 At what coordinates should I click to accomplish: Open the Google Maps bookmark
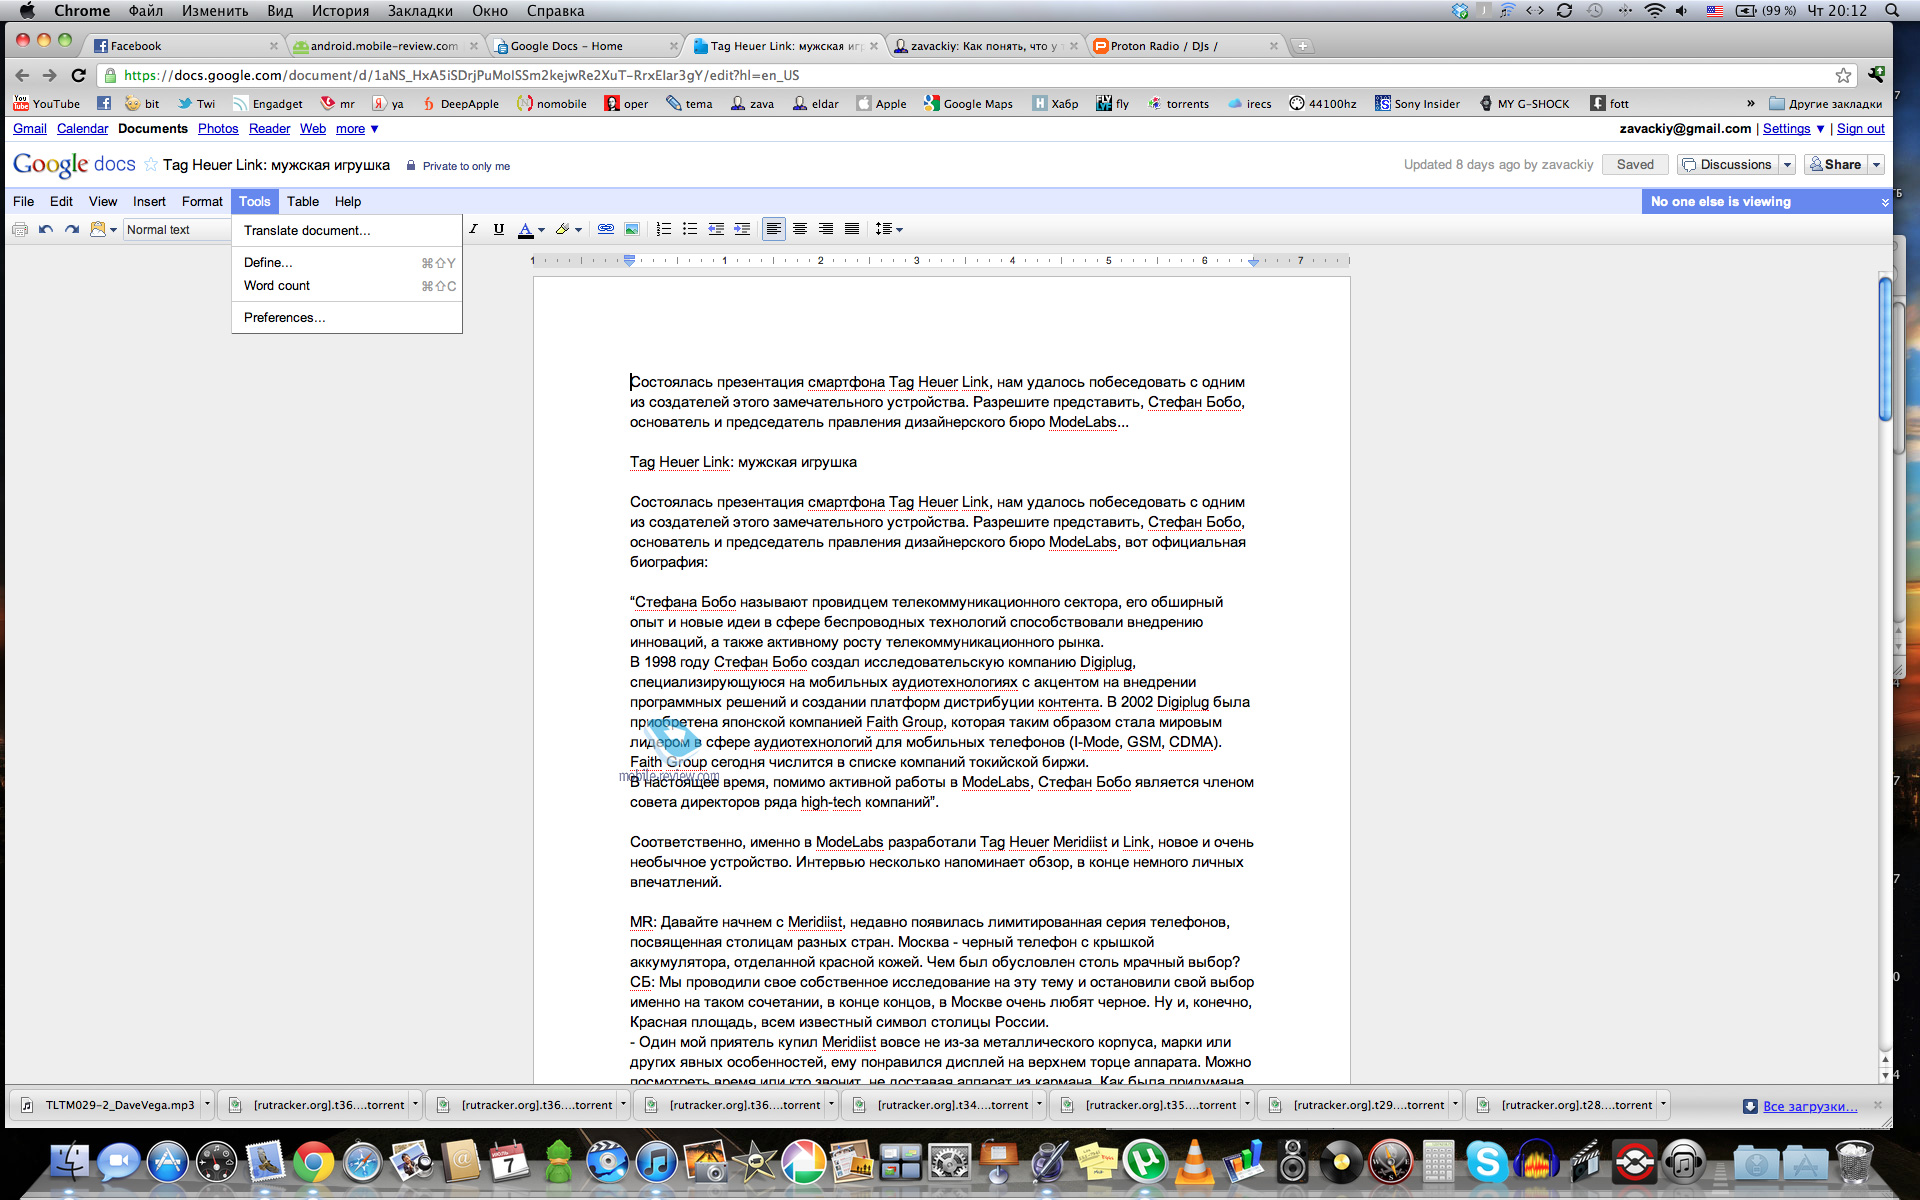(968, 104)
